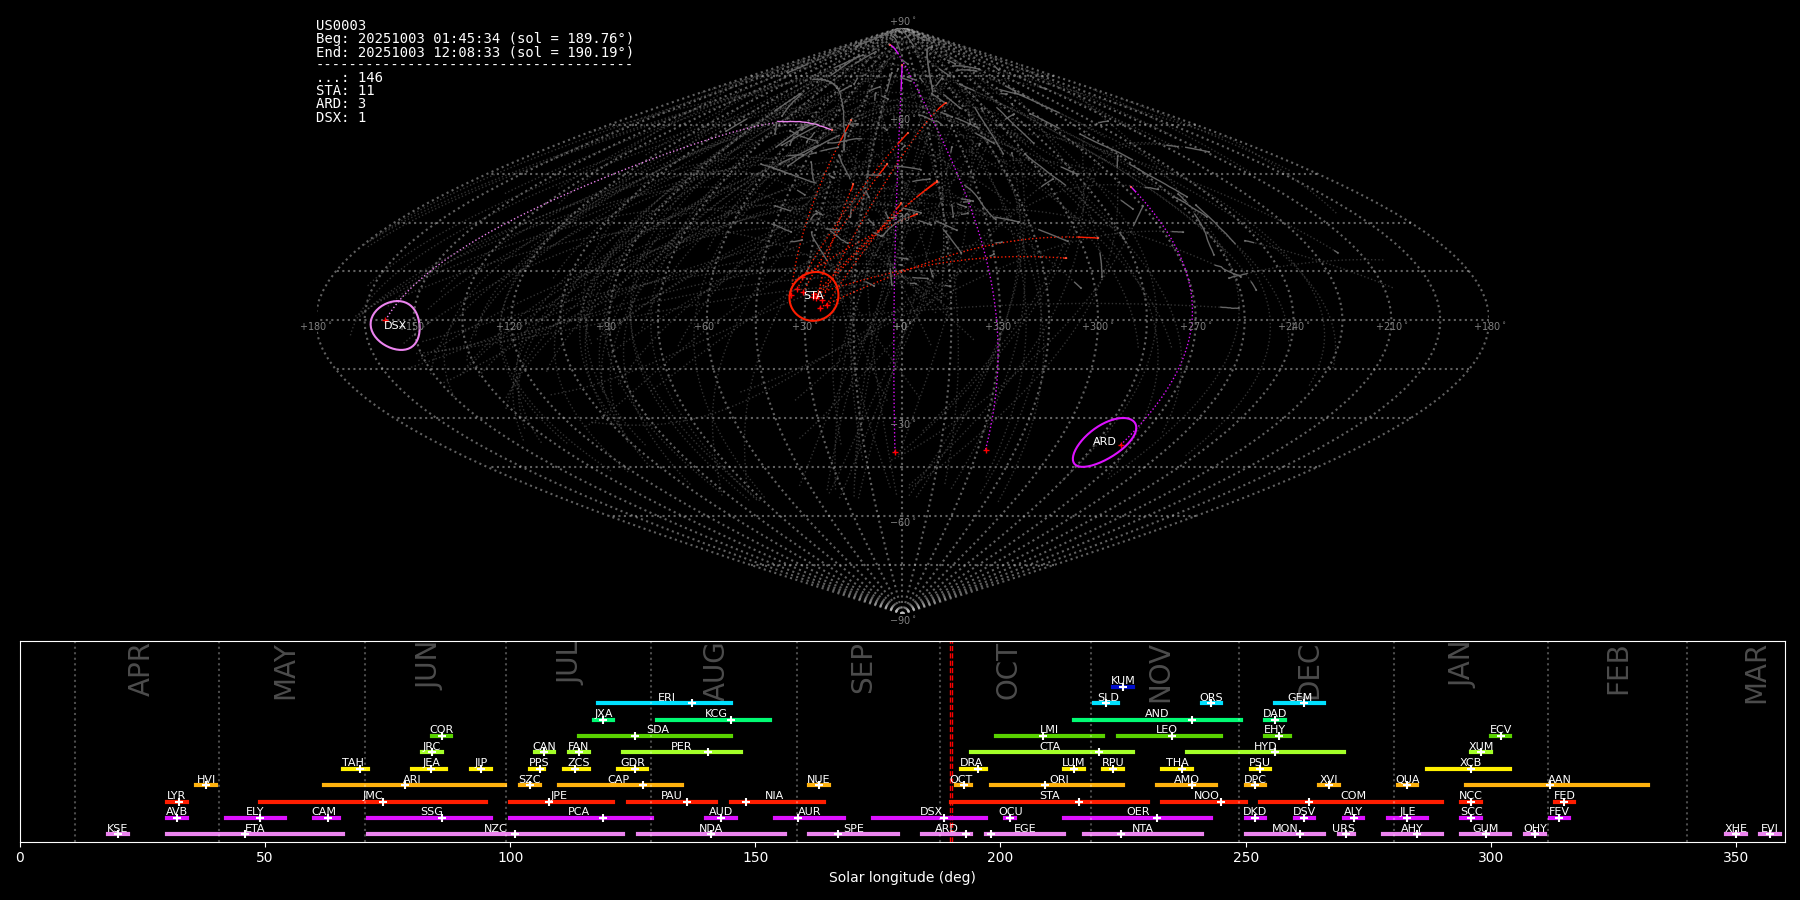
Task: Select the SSG shower bar in timeline
Action: click(x=429, y=818)
